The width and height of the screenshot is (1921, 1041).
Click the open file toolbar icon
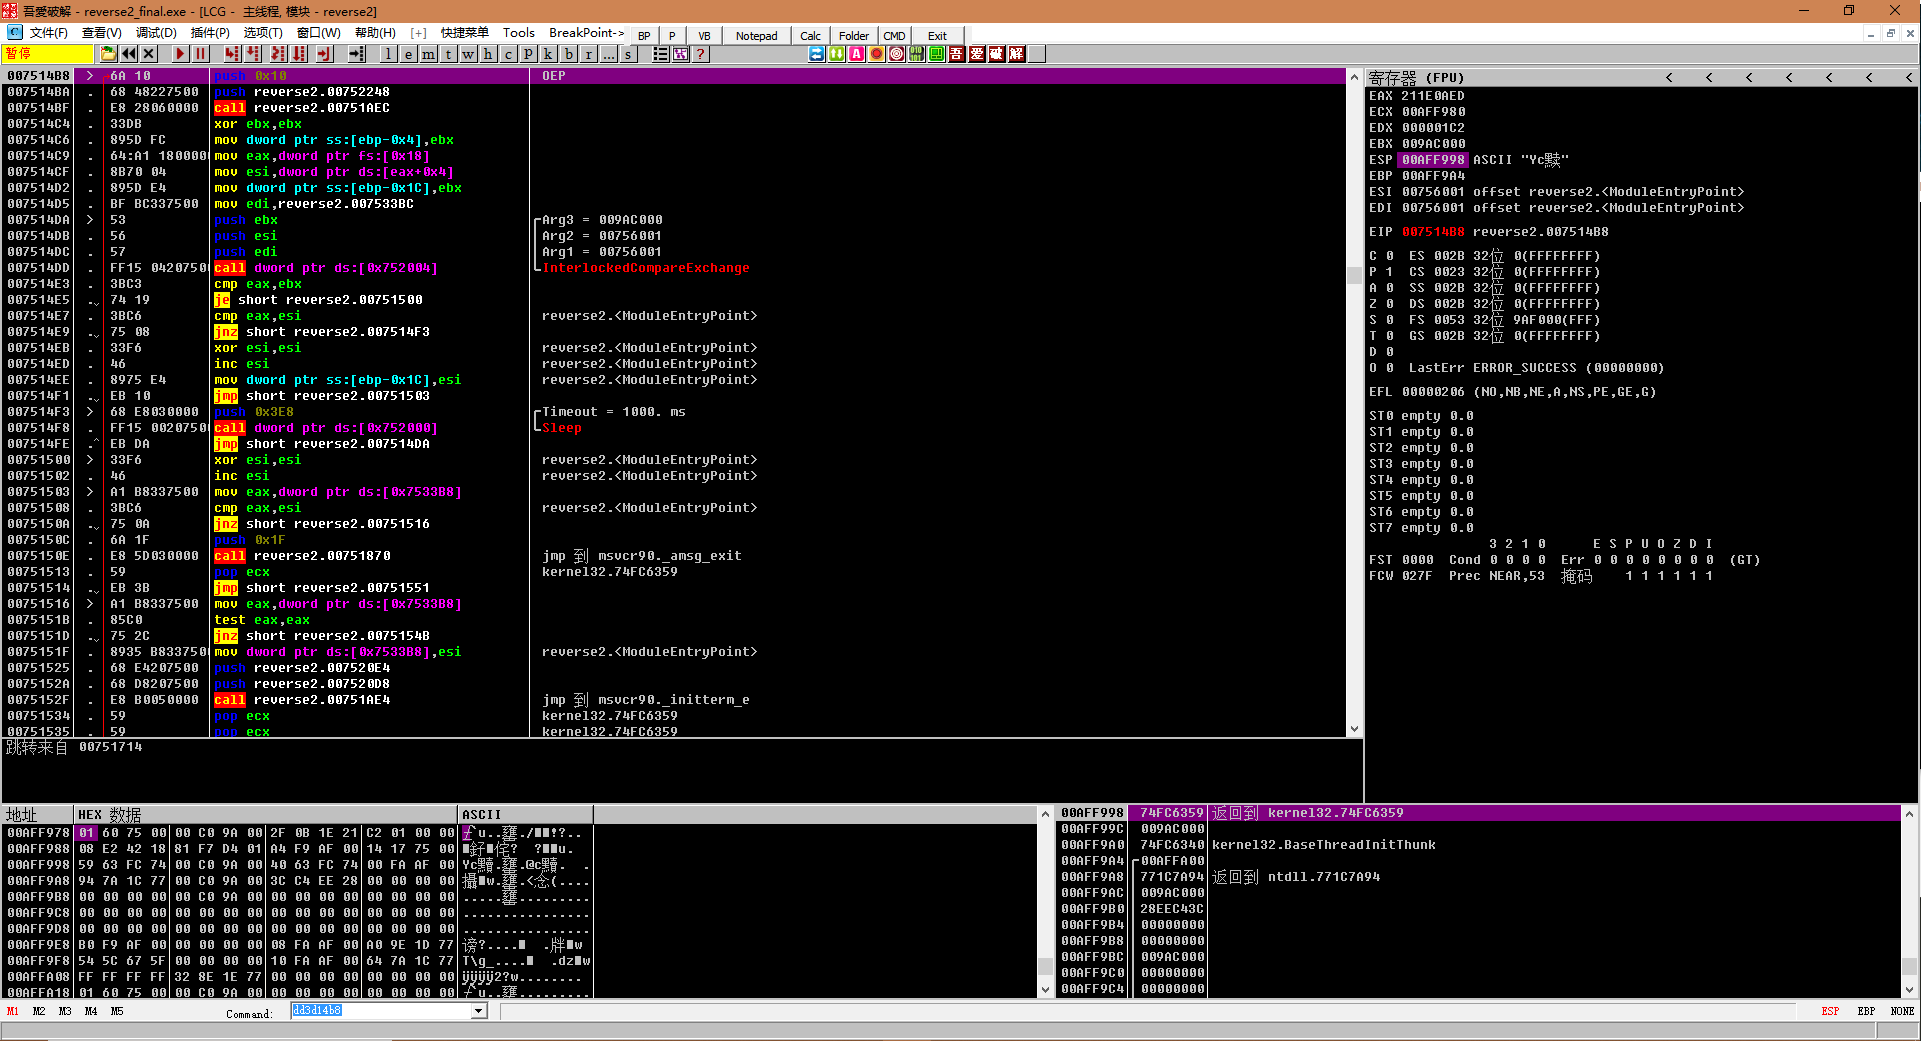(x=108, y=54)
